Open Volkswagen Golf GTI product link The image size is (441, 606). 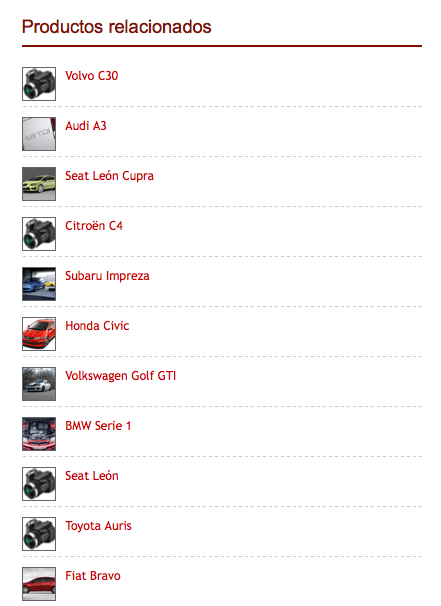click(121, 376)
